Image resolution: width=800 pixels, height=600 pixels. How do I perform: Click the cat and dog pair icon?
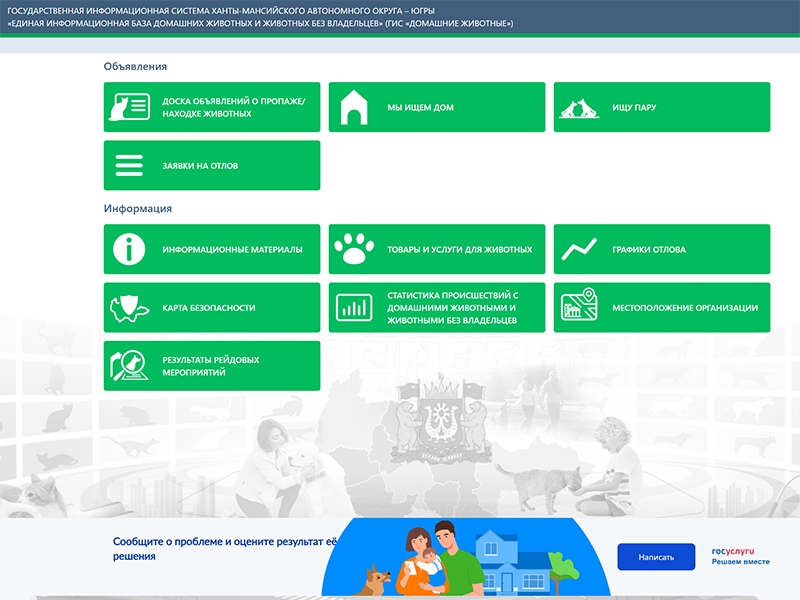pos(579,108)
